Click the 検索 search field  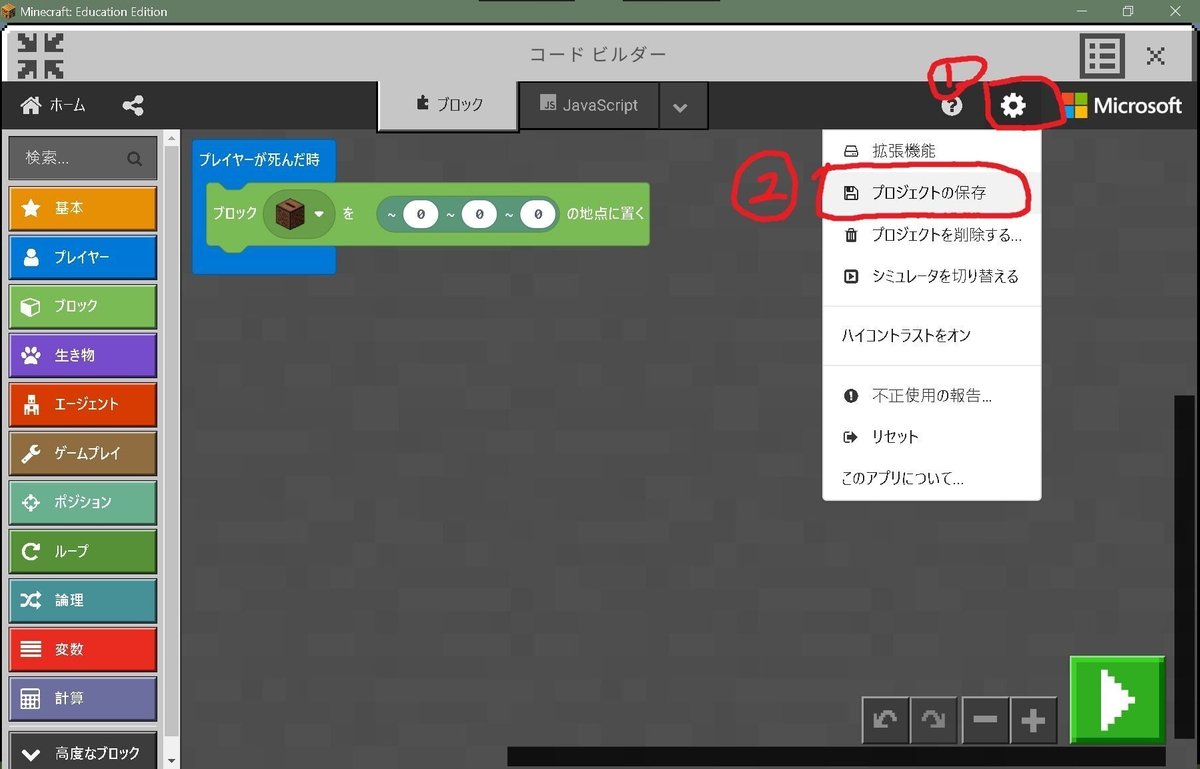click(x=83, y=158)
